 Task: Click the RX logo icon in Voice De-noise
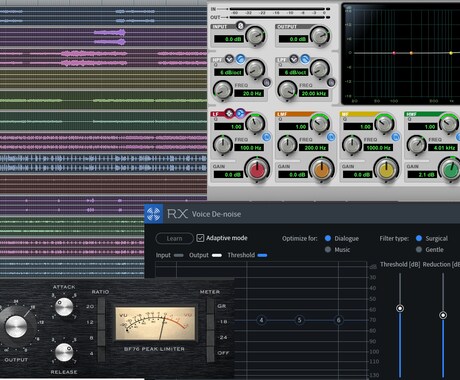(x=154, y=214)
